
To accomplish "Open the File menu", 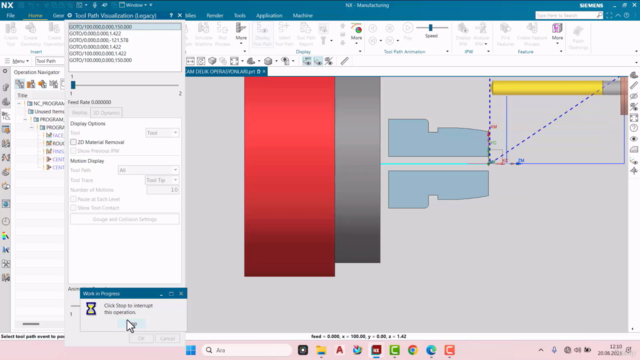I will [11, 16].
